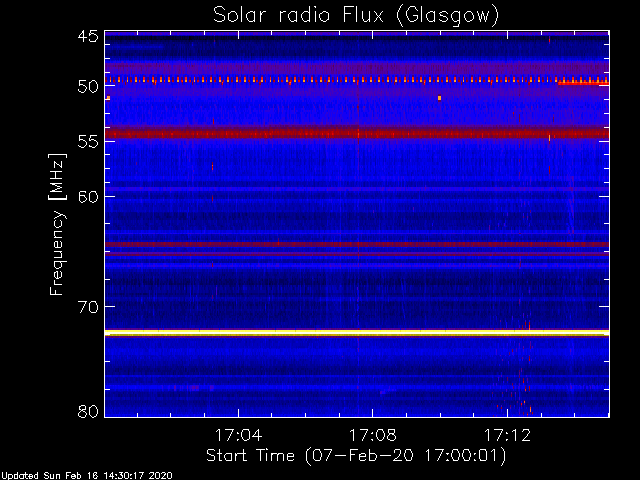Screen dimensions: 640x480
Task: Click the '55' frequency axis label
Action: coord(88,142)
